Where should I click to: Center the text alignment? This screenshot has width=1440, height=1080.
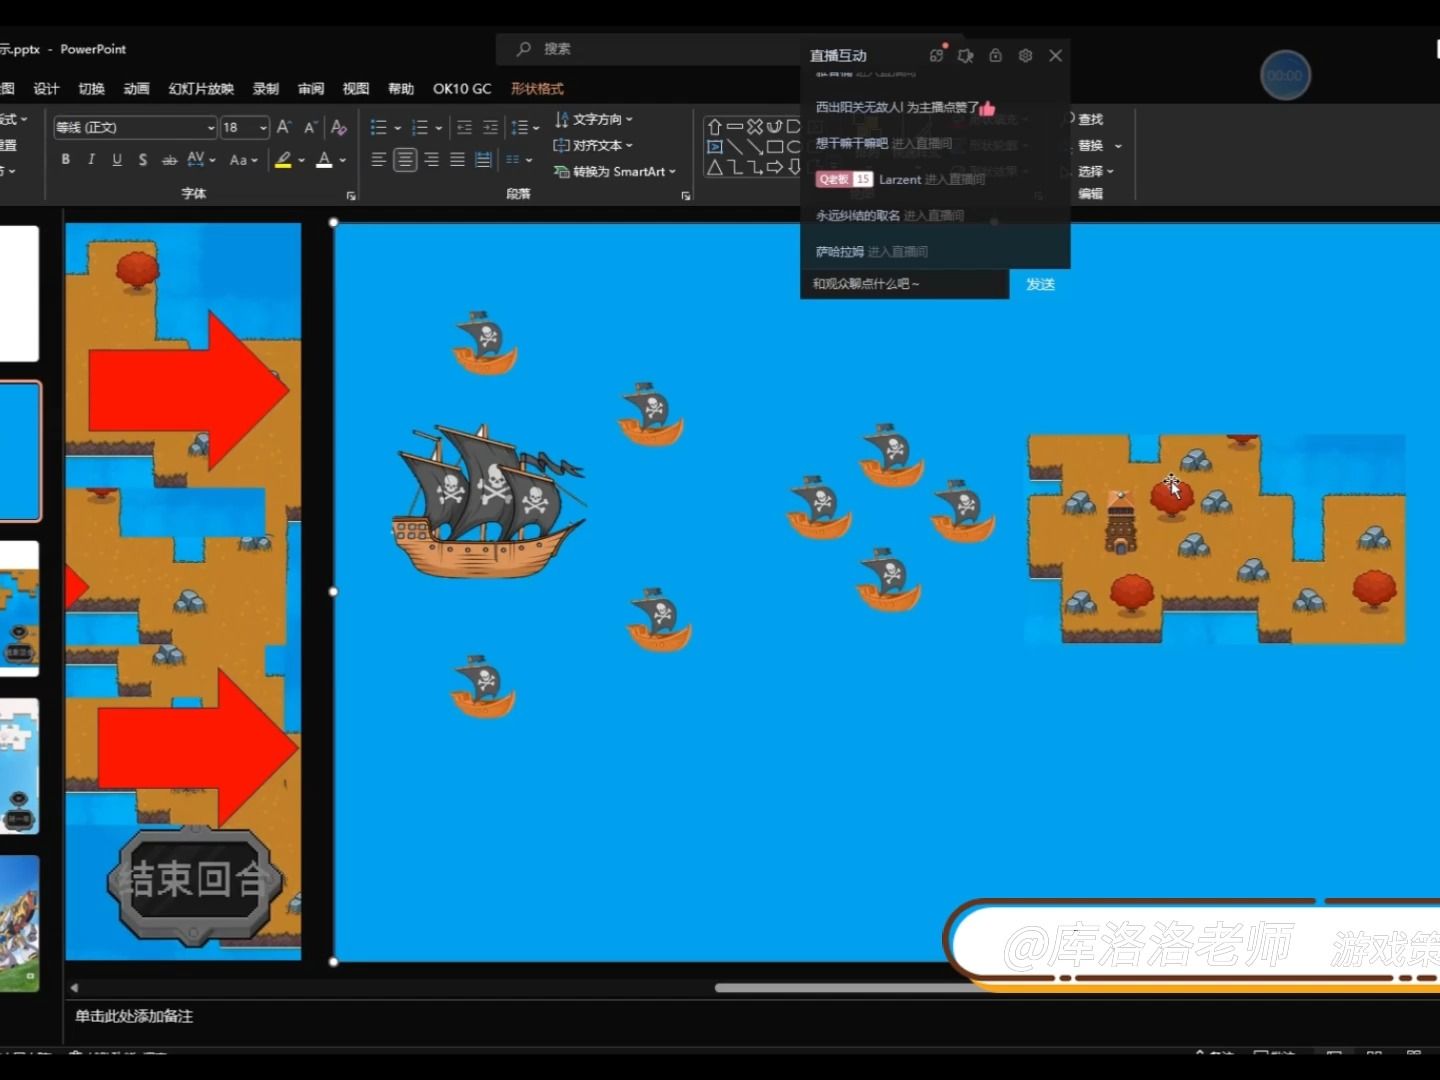point(405,159)
